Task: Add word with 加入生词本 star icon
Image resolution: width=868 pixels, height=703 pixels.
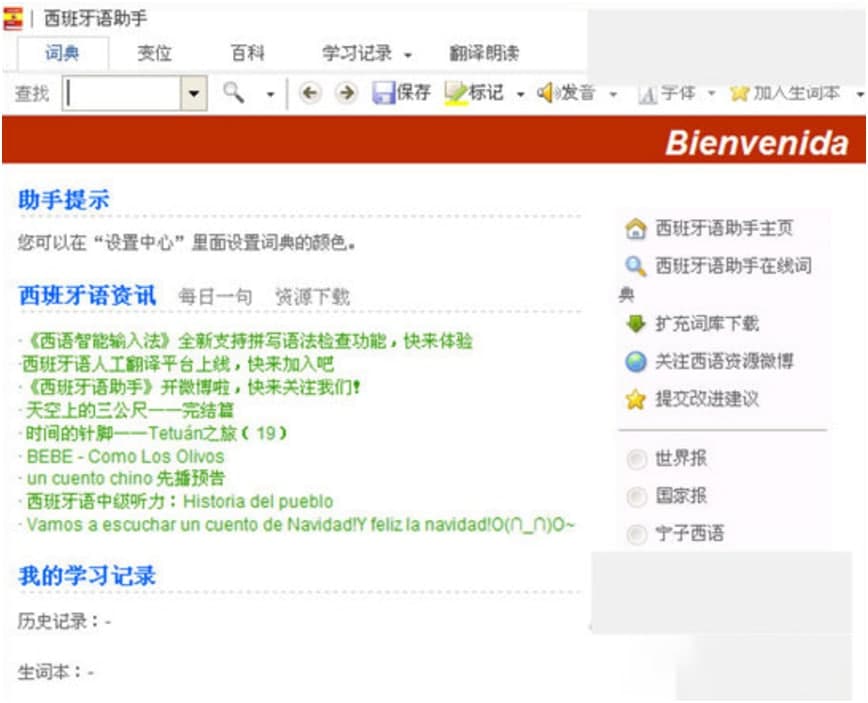Action: click(739, 93)
